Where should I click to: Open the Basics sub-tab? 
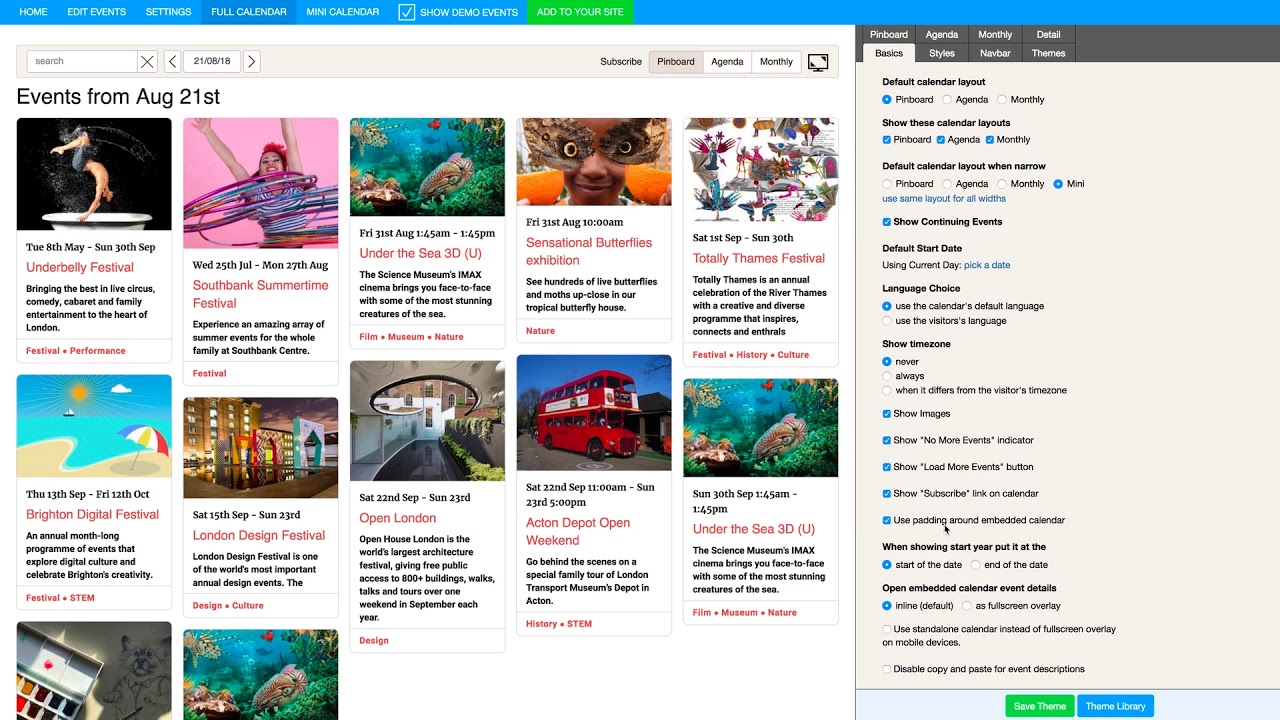click(x=889, y=53)
